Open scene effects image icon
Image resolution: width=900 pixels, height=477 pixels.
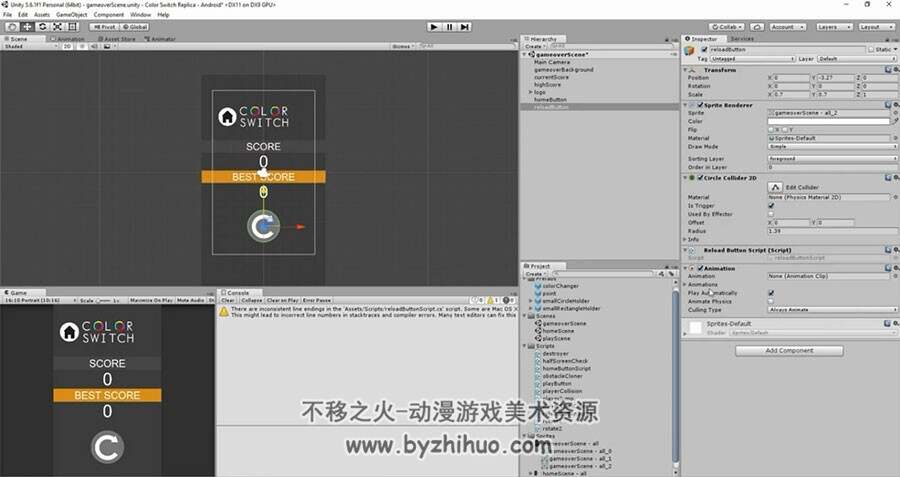pos(107,46)
